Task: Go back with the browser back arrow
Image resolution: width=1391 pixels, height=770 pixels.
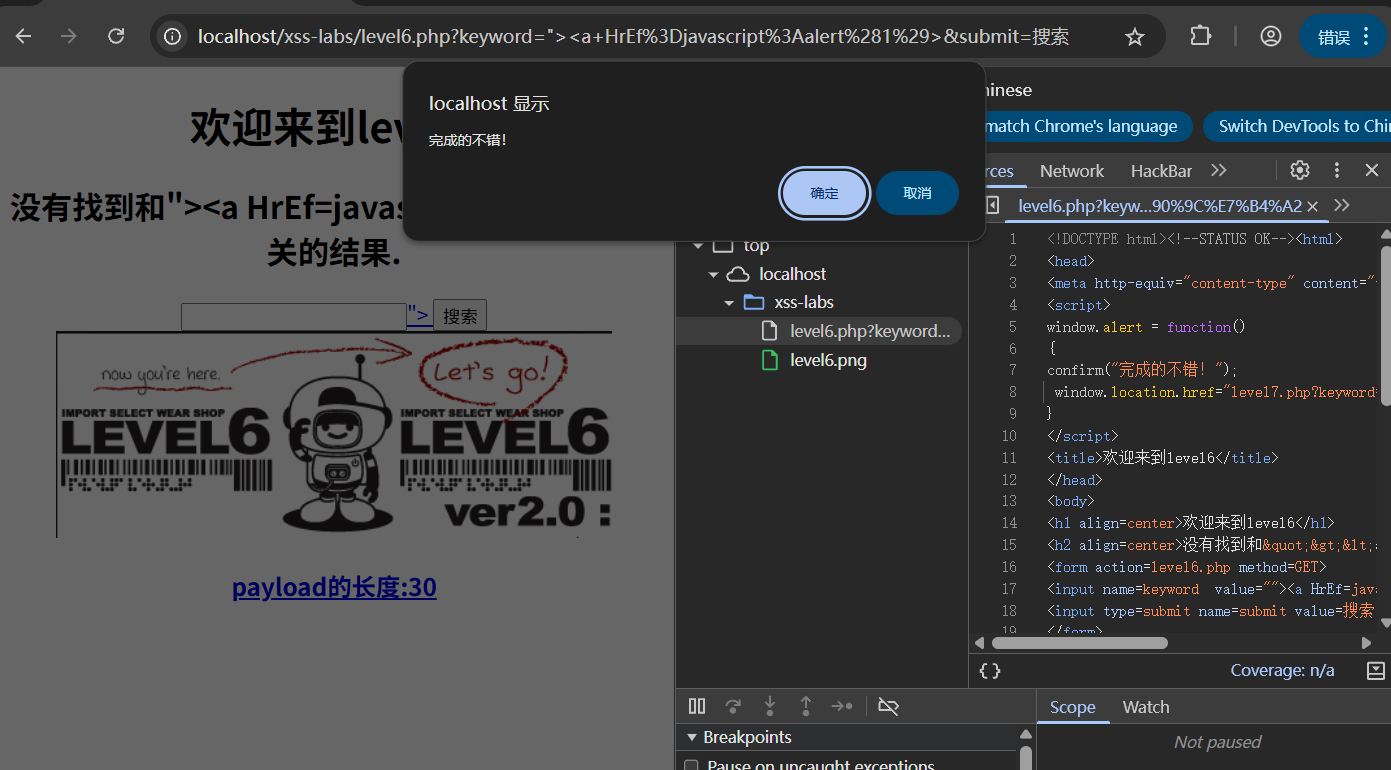Action: coord(23,37)
